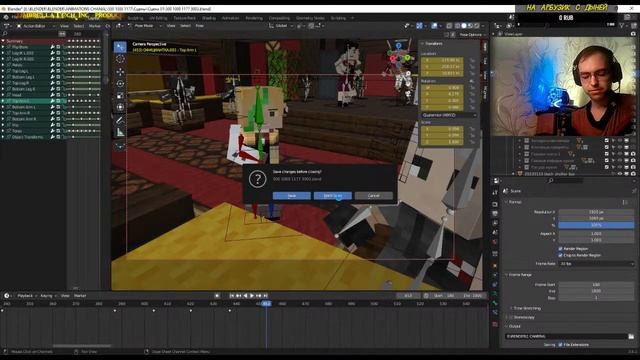Toggle the Stereoscopy checkbox
This screenshot has height=360, width=640.
click(x=510, y=317)
